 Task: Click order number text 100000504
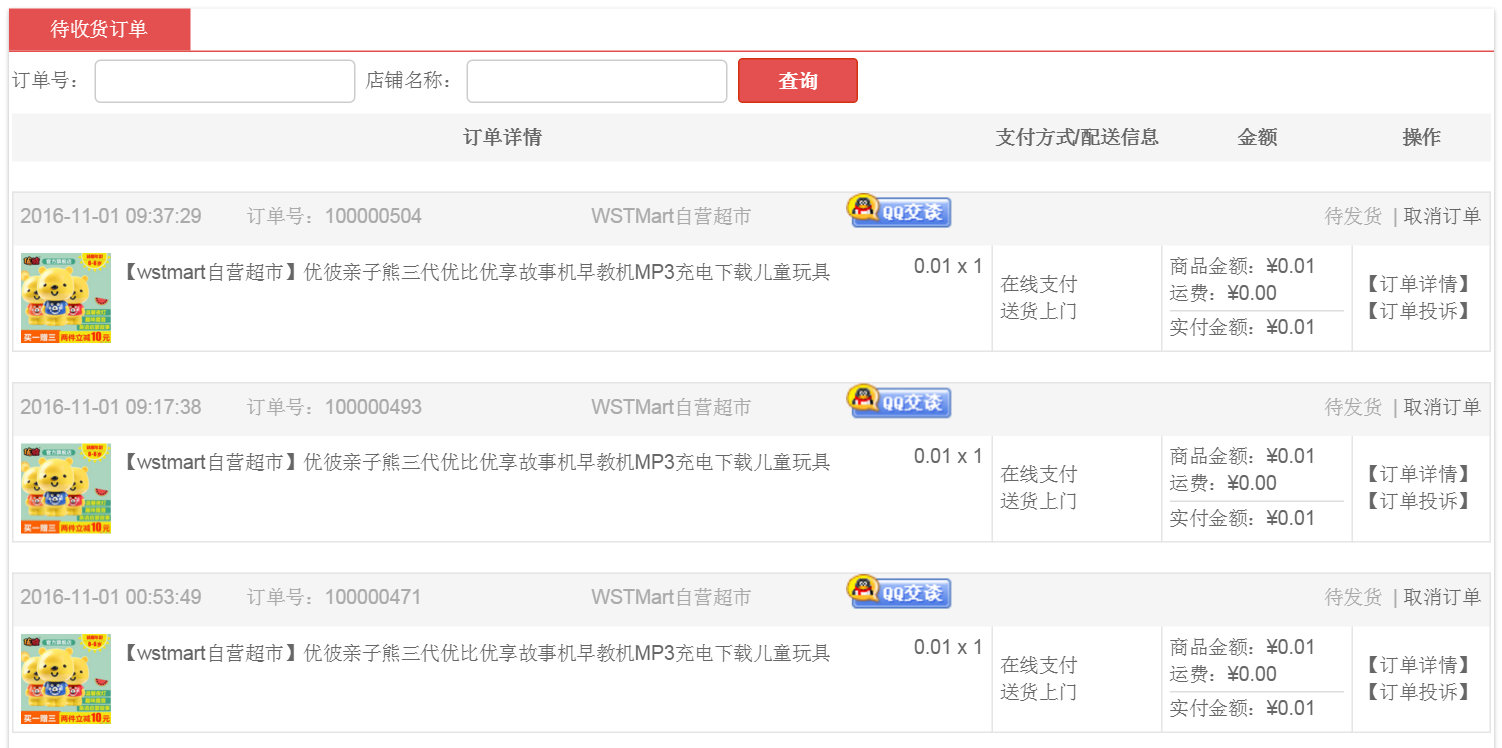coord(373,216)
